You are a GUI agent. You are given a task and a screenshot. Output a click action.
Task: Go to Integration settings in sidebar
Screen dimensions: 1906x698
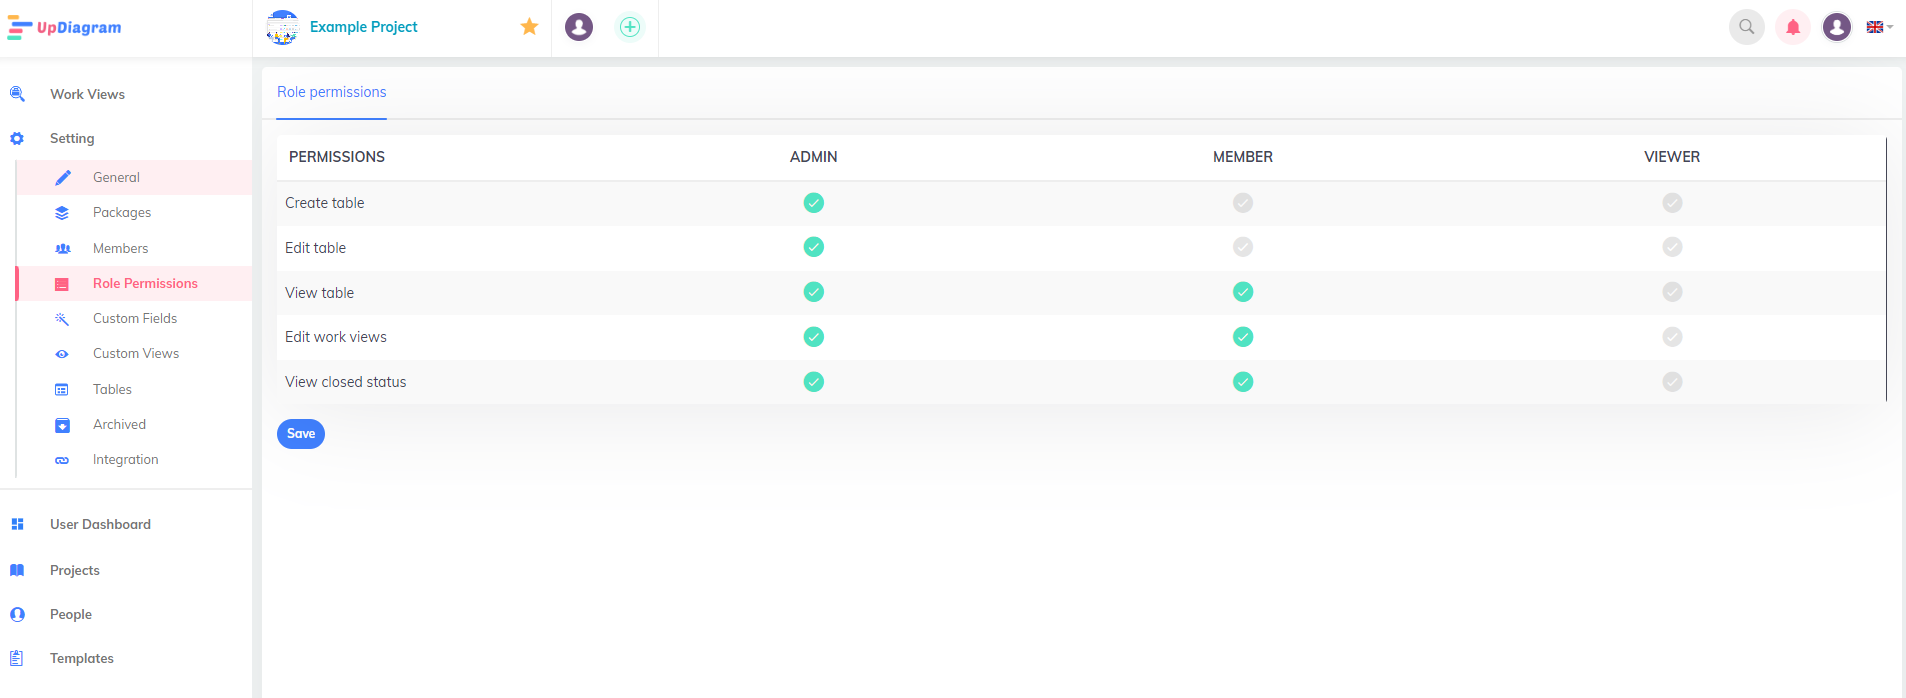(125, 460)
